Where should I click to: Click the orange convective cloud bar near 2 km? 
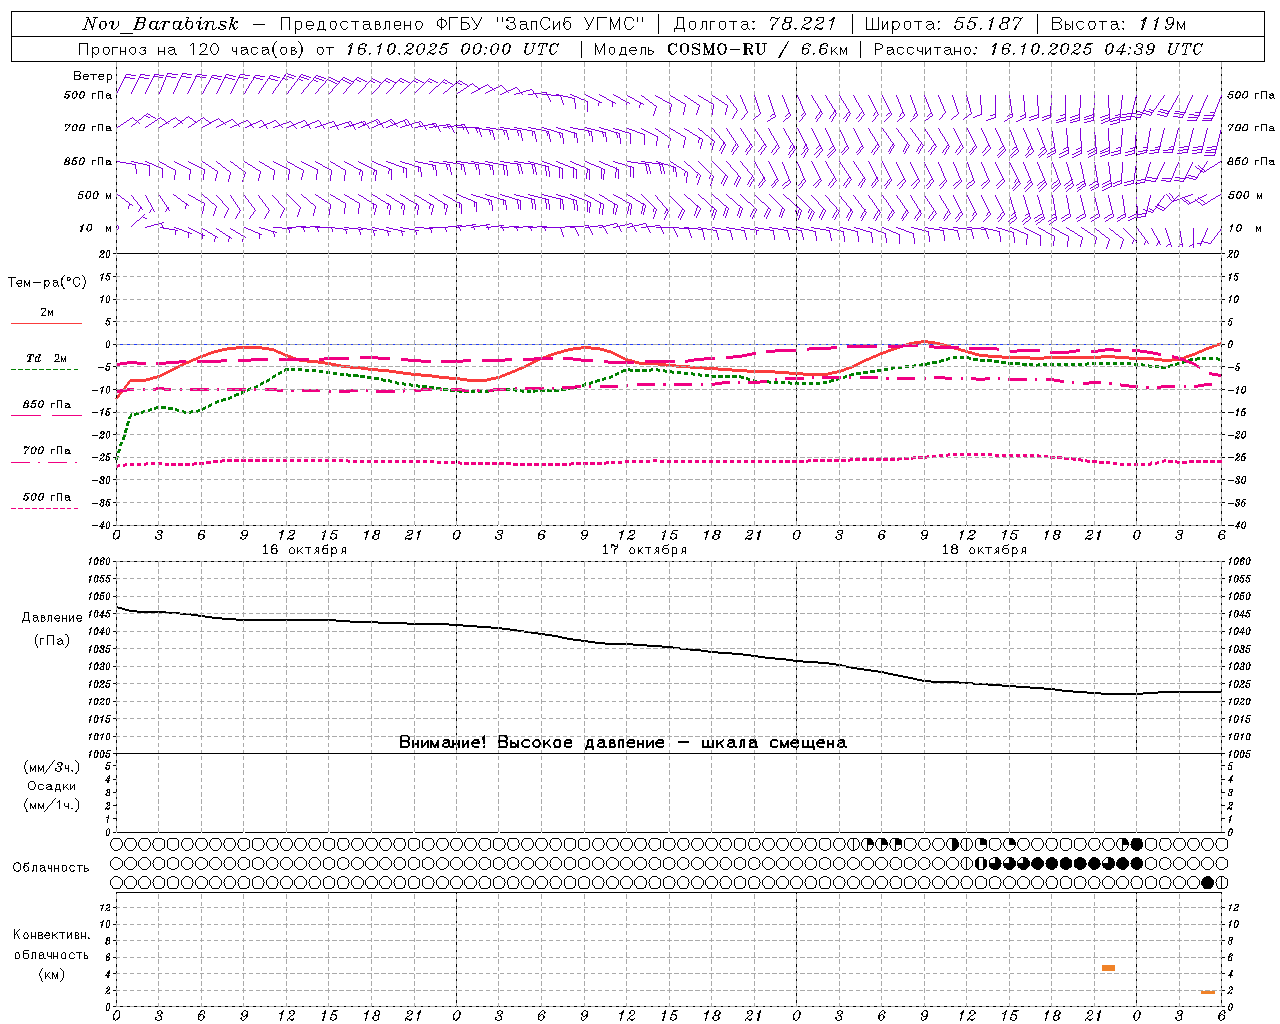coord(1208,992)
